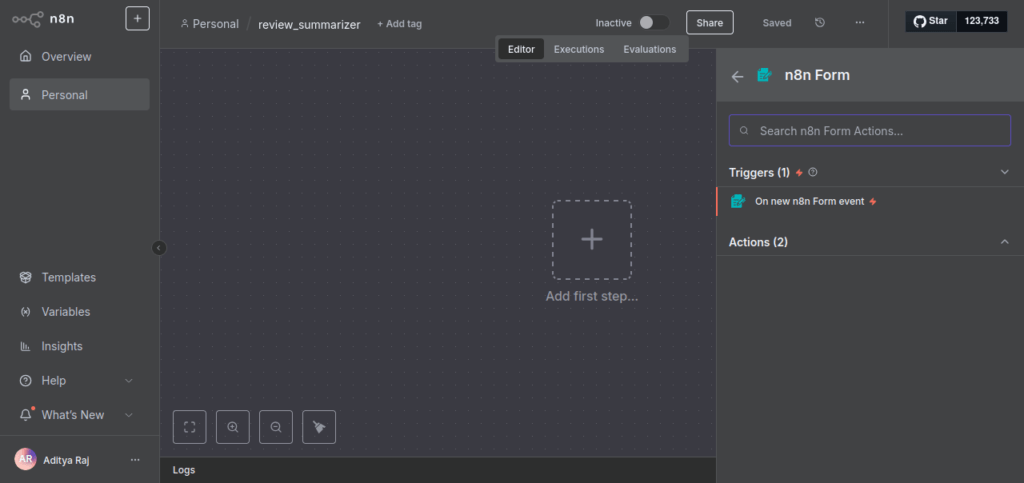Open the three-dot workflow options menu
Screen dimensions: 1024x483
860,22
